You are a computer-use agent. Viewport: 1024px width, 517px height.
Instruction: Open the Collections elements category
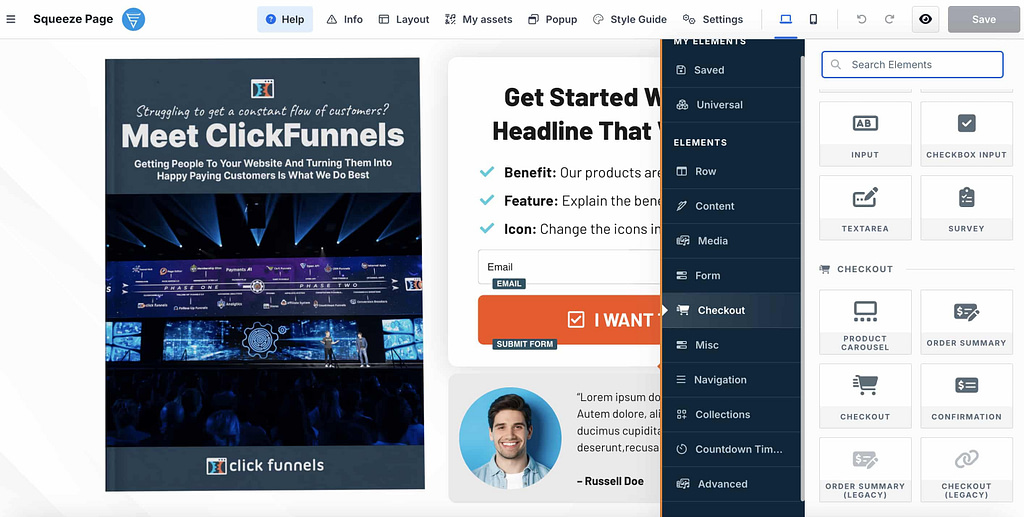coord(732,414)
